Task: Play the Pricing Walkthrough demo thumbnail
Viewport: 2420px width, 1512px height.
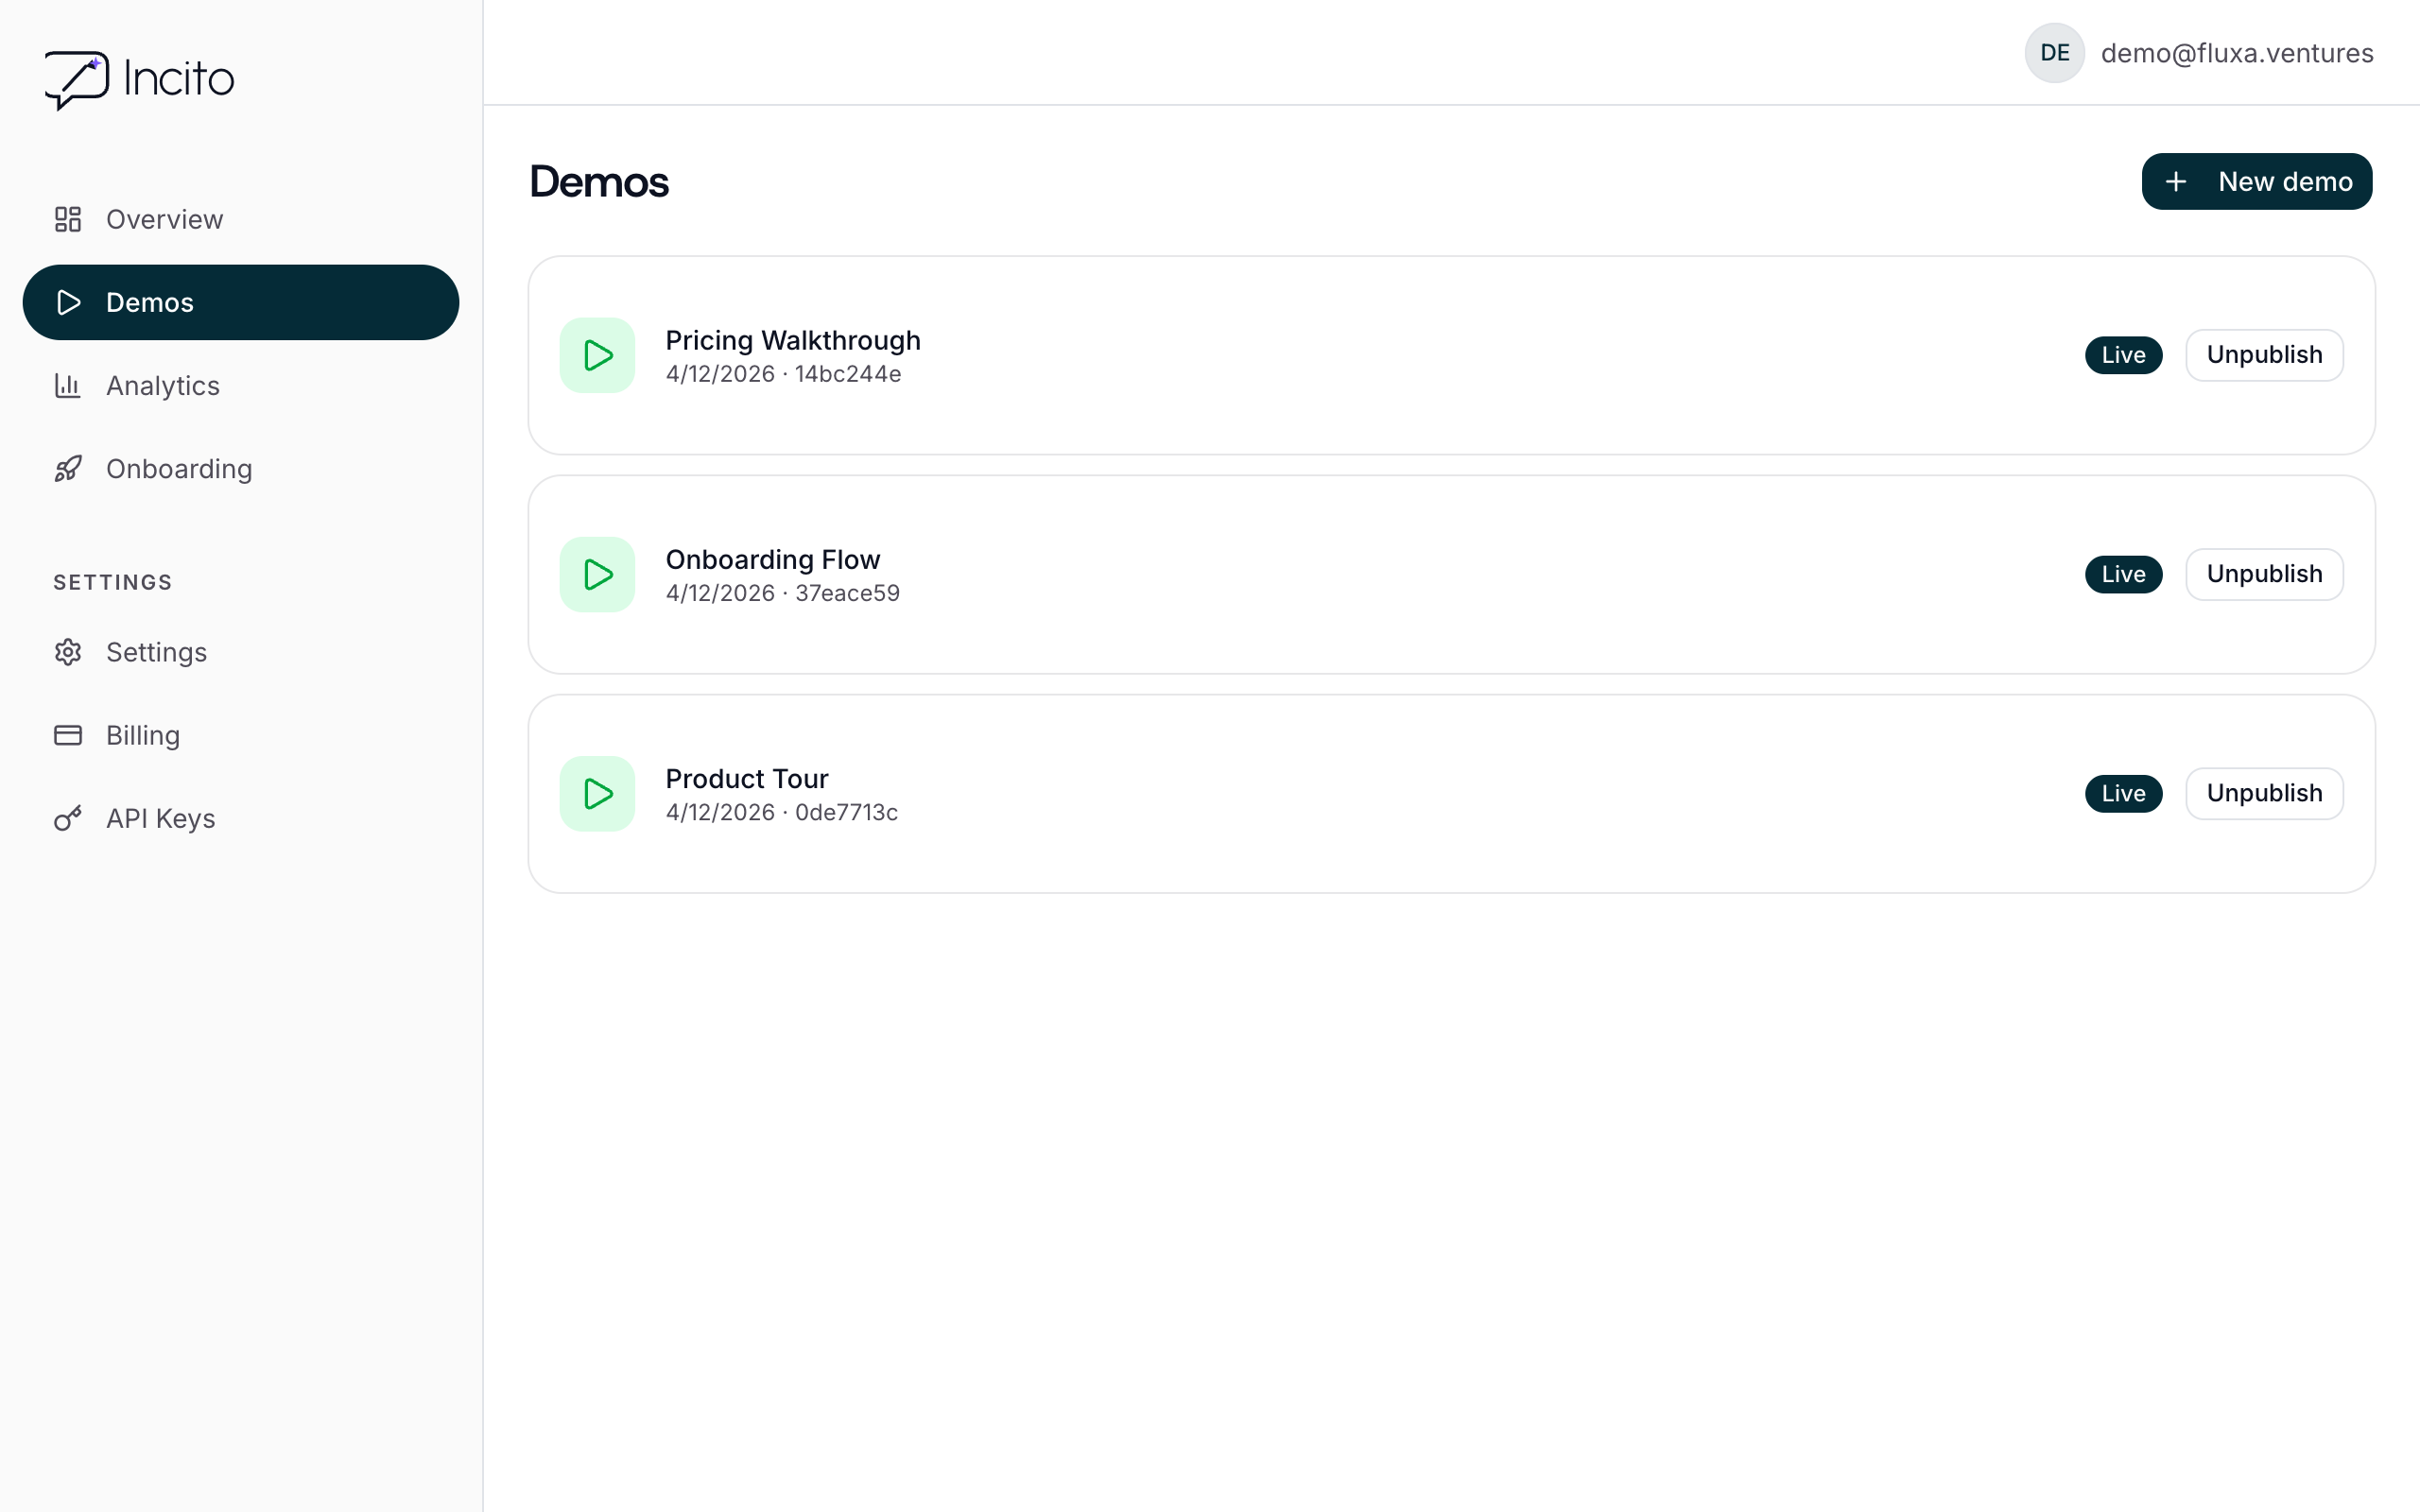Action: (x=597, y=355)
